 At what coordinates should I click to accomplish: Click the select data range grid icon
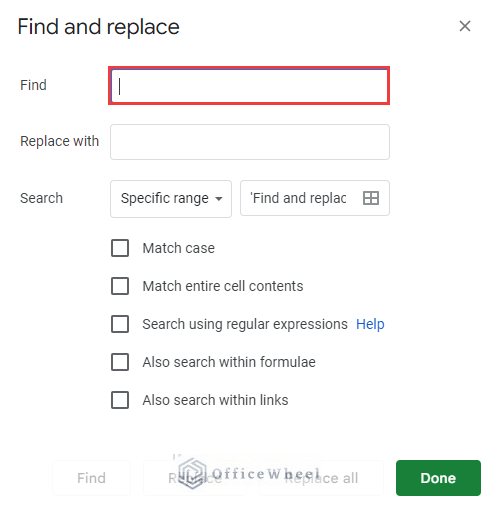371,198
